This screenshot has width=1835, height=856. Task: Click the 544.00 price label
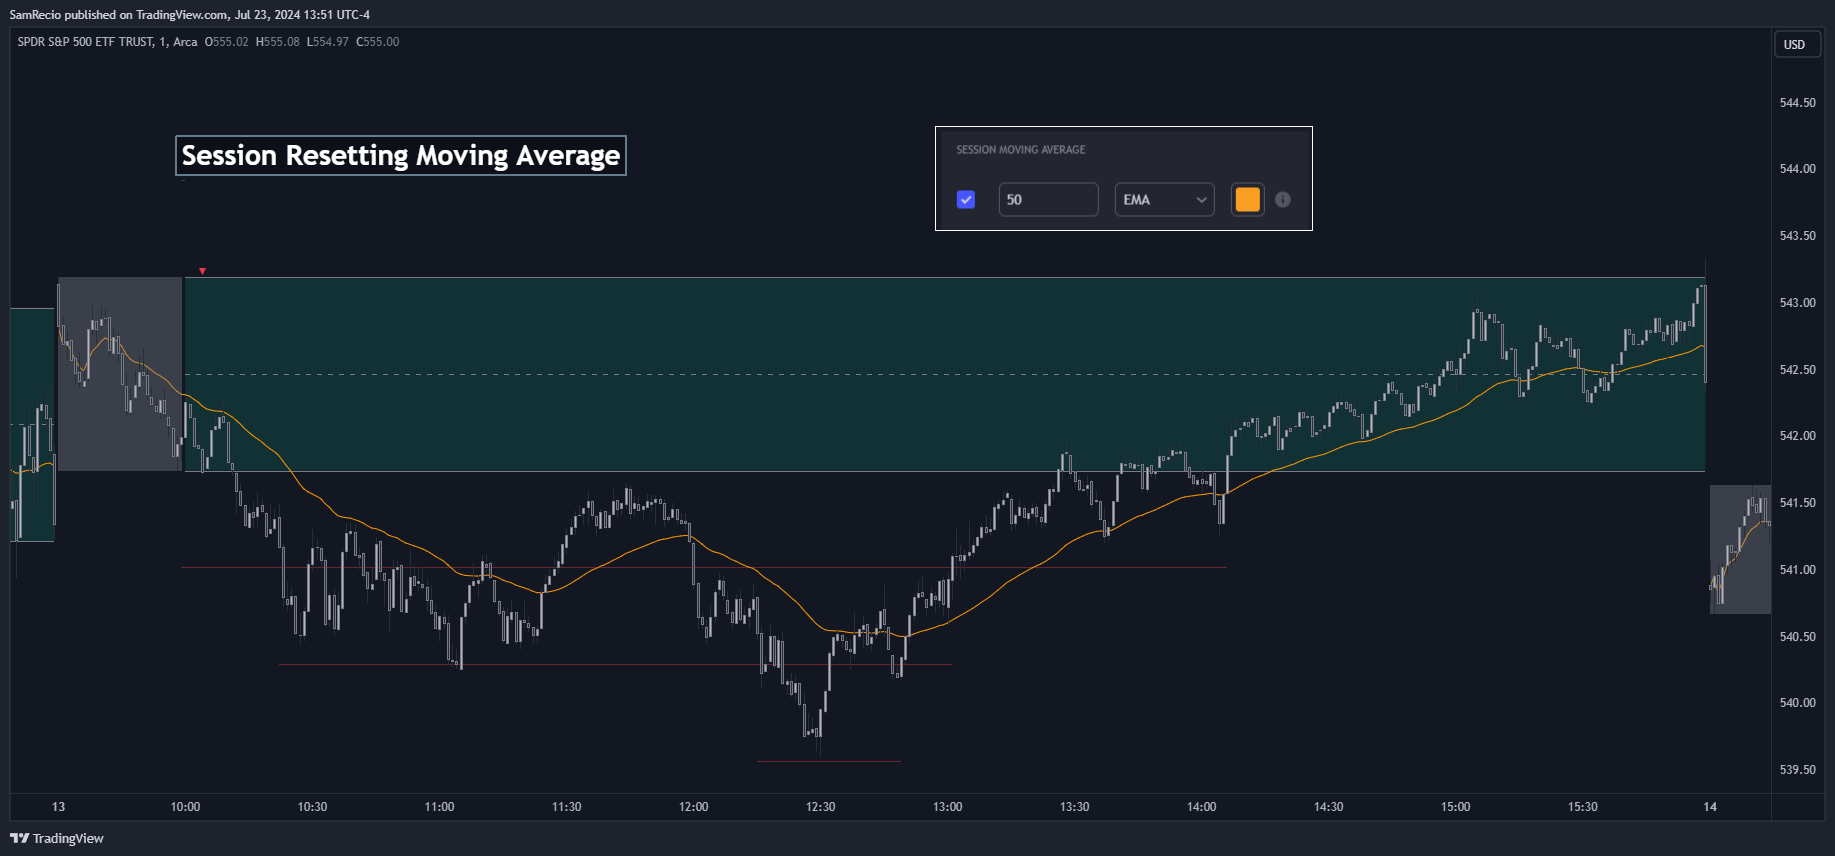1797,169
